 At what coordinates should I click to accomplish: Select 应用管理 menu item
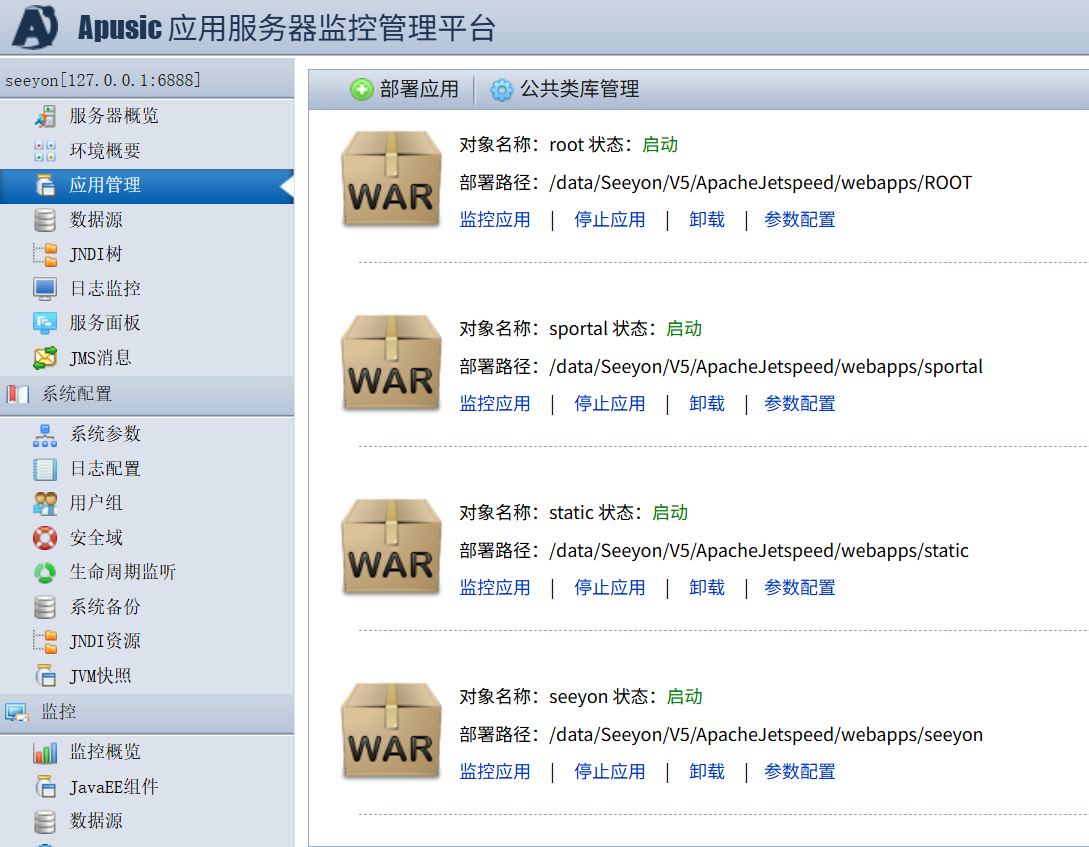pyautogui.click(x=147, y=185)
